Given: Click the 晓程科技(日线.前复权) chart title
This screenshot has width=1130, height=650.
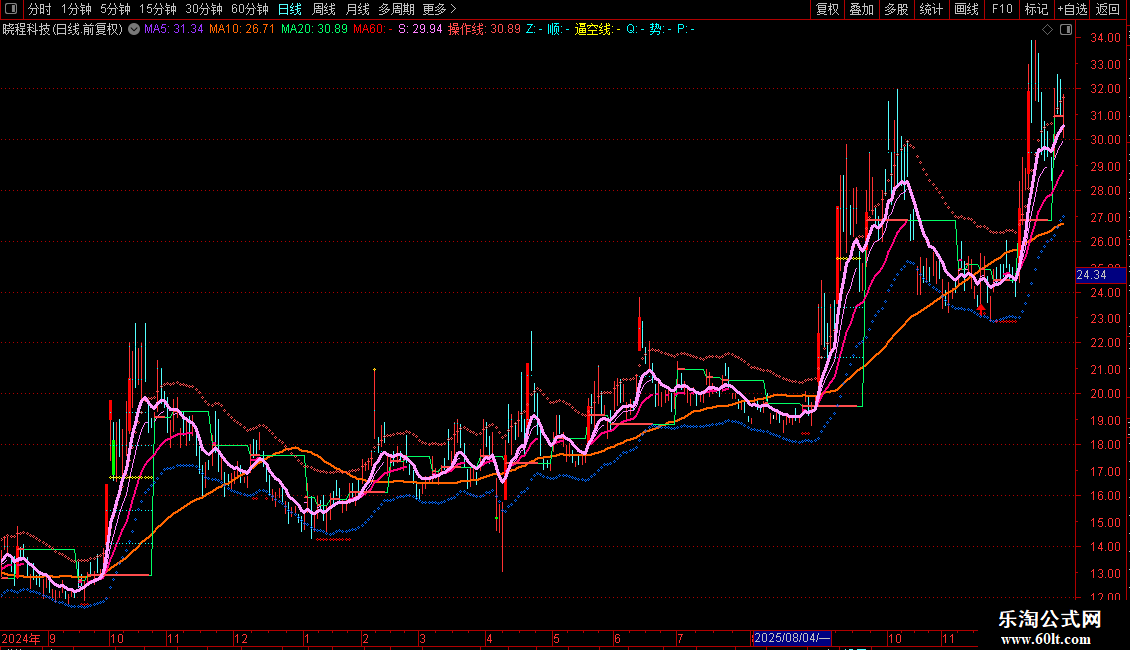Looking at the screenshot, I should click(63, 30).
